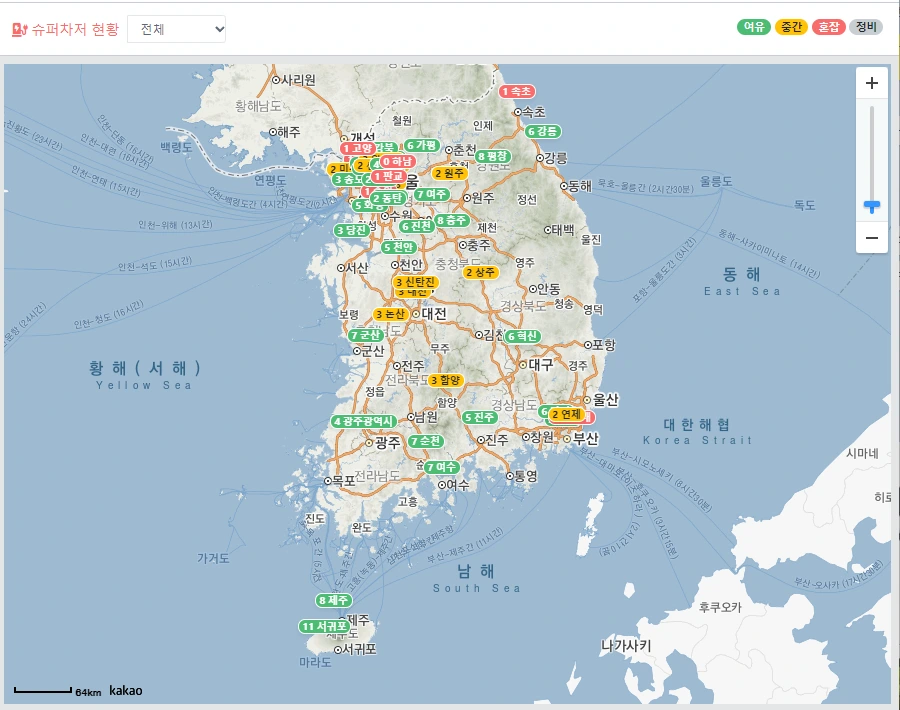Click the 동해 East Sea label
The width and height of the screenshot is (900, 710).
tap(742, 281)
